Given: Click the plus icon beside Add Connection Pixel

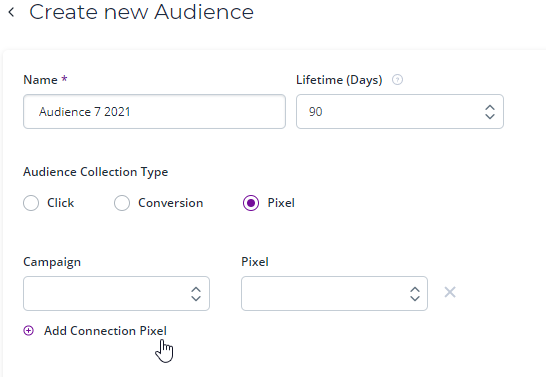Looking at the screenshot, I should pos(29,331).
